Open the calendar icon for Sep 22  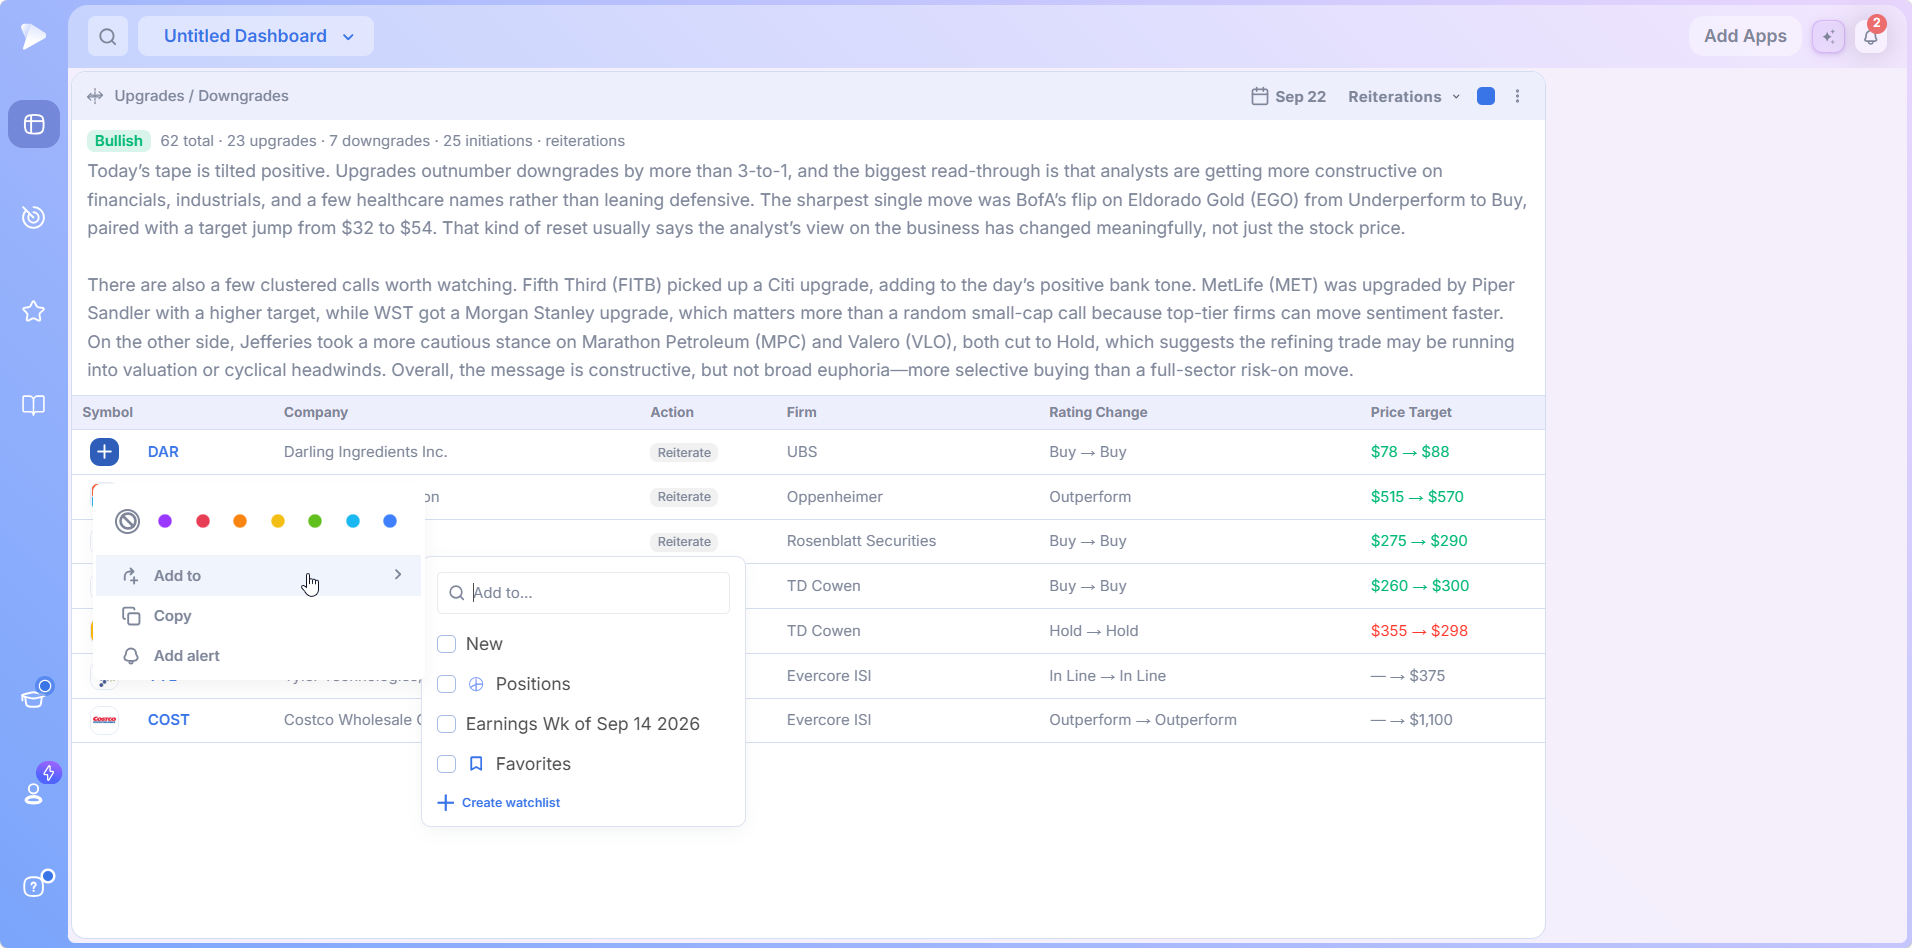point(1260,96)
